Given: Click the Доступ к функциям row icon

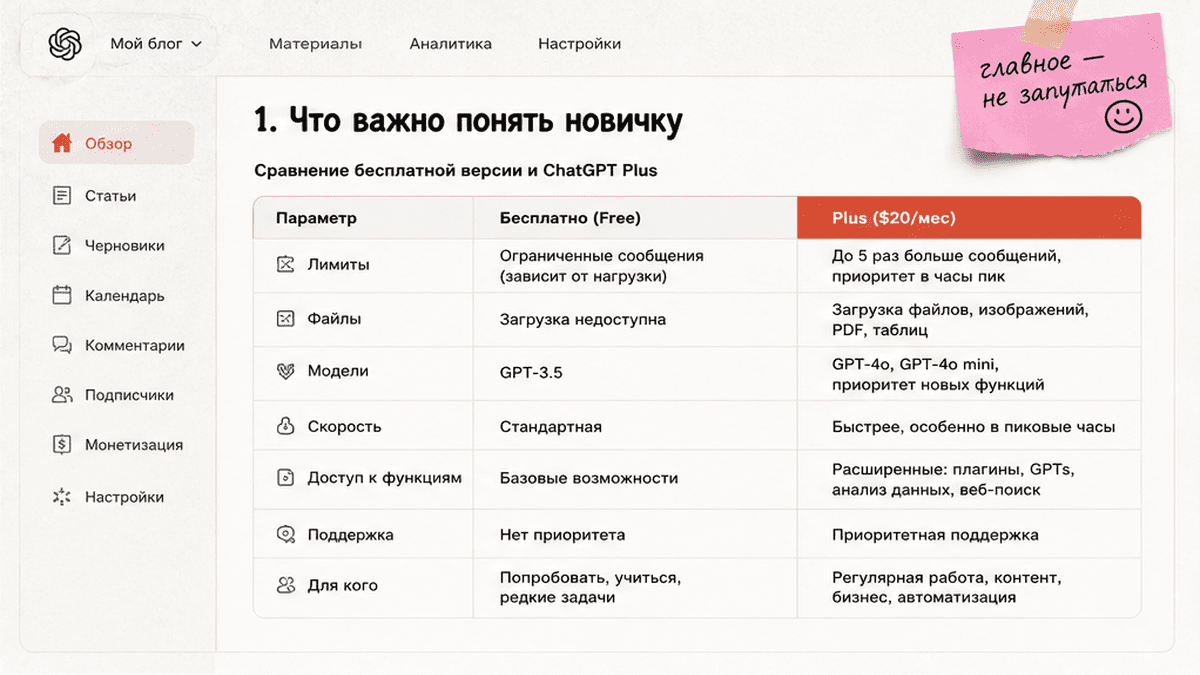Looking at the screenshot, I should pos(286,478).
